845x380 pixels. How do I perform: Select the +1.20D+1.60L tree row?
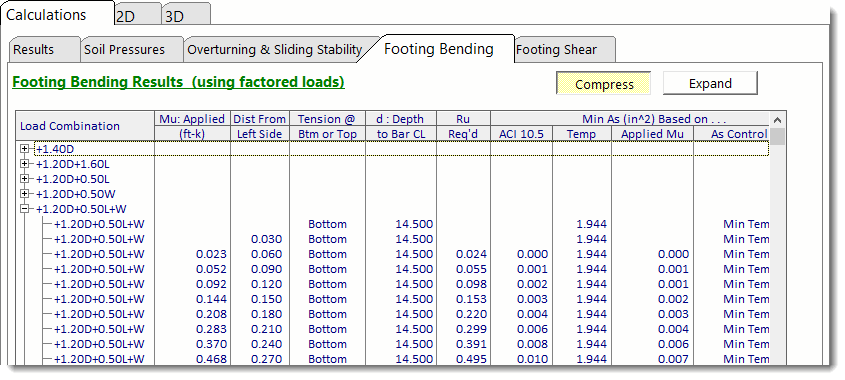[73, 164]
